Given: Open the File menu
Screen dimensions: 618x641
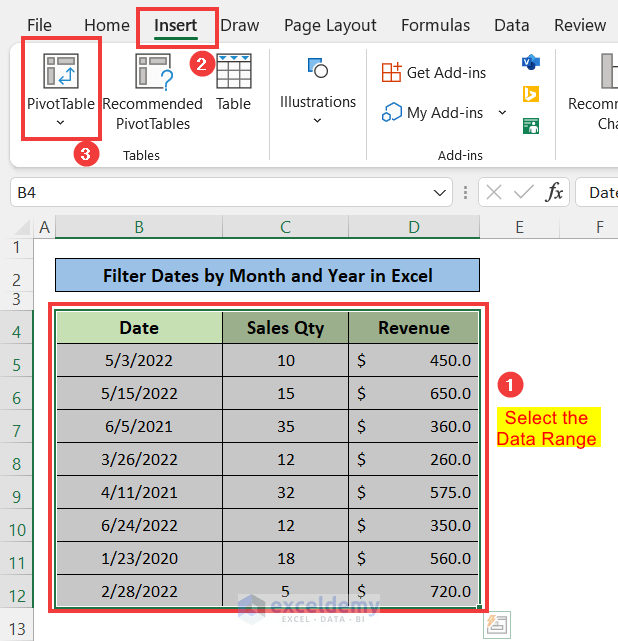Looking at the screenshot, I should 39,25.
